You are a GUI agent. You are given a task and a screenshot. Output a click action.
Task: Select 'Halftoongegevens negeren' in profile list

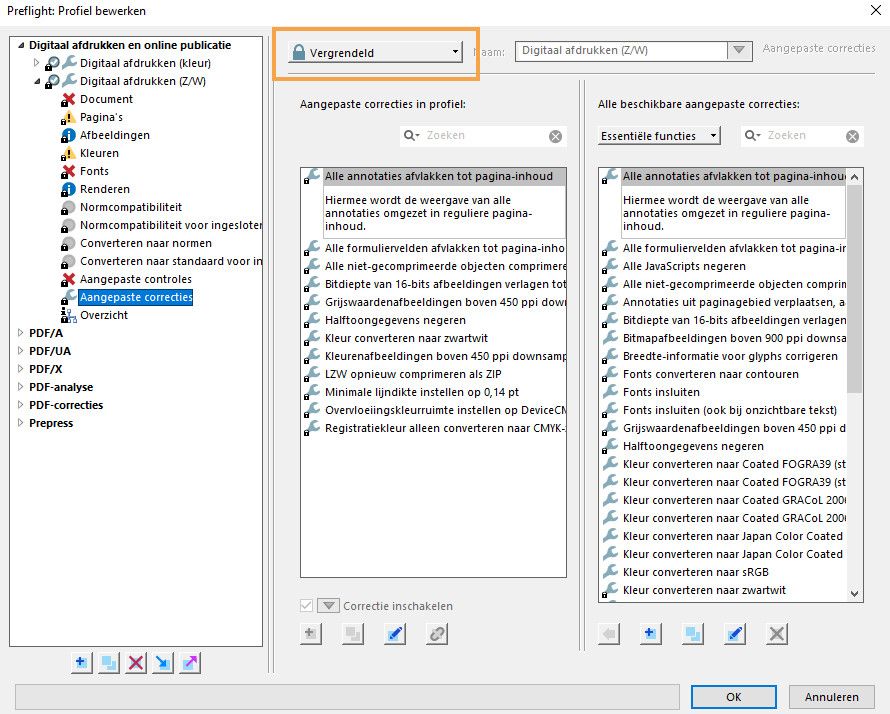[x=396, y=320]
